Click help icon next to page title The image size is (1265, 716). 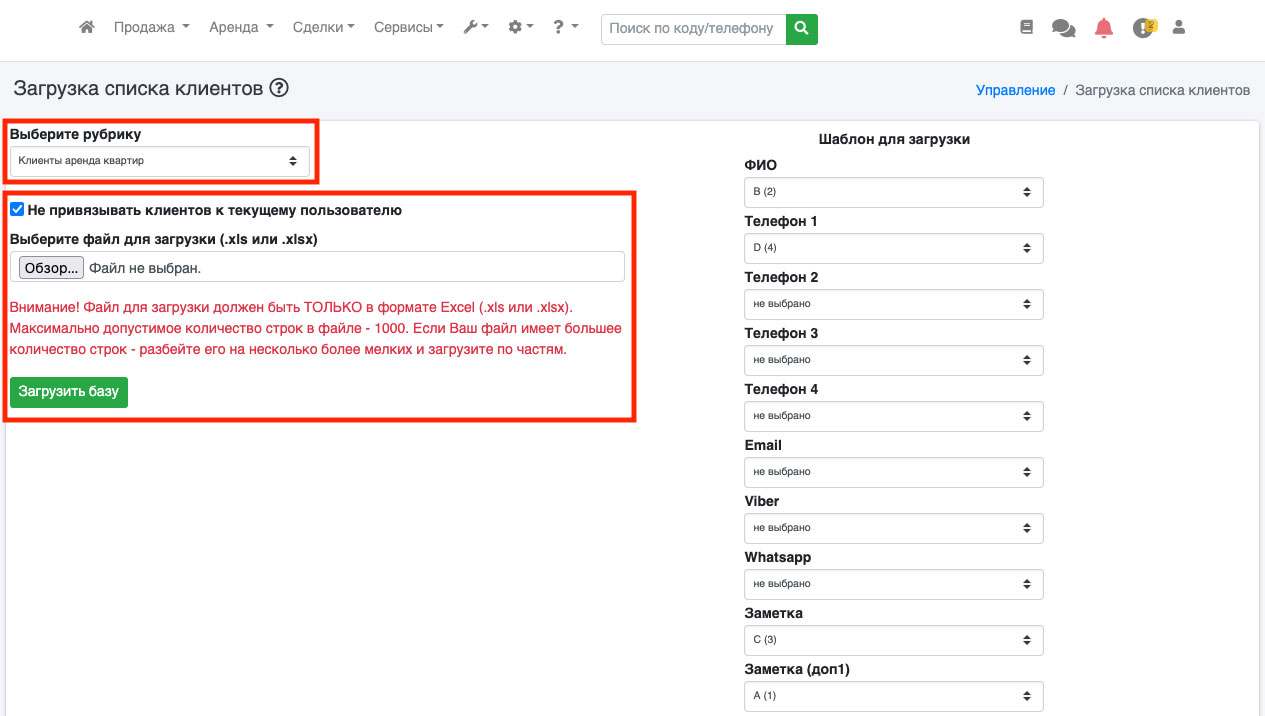279,88
